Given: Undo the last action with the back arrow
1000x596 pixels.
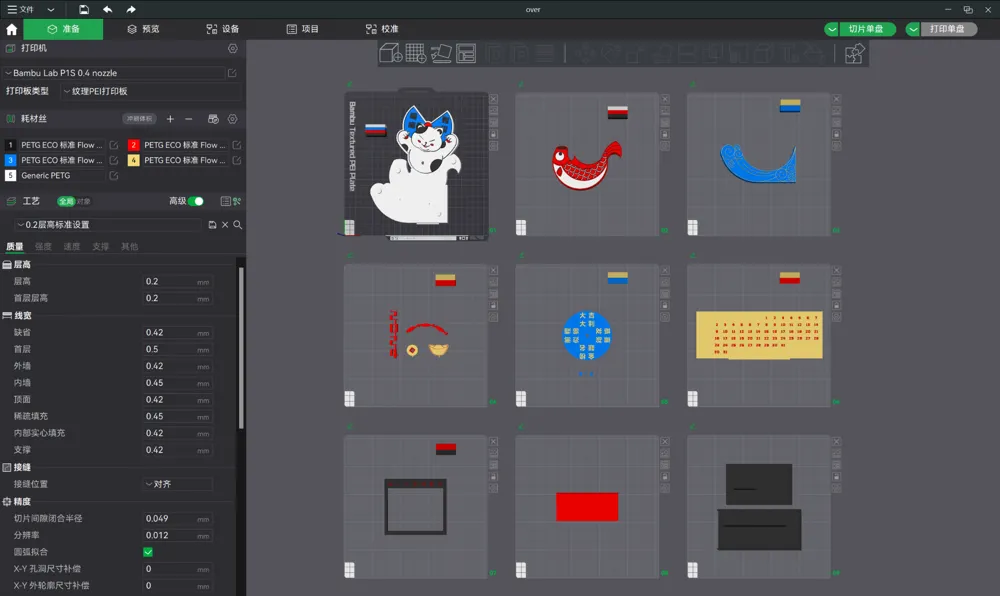Looking at the screenshot, I should (x=107, y=10).
